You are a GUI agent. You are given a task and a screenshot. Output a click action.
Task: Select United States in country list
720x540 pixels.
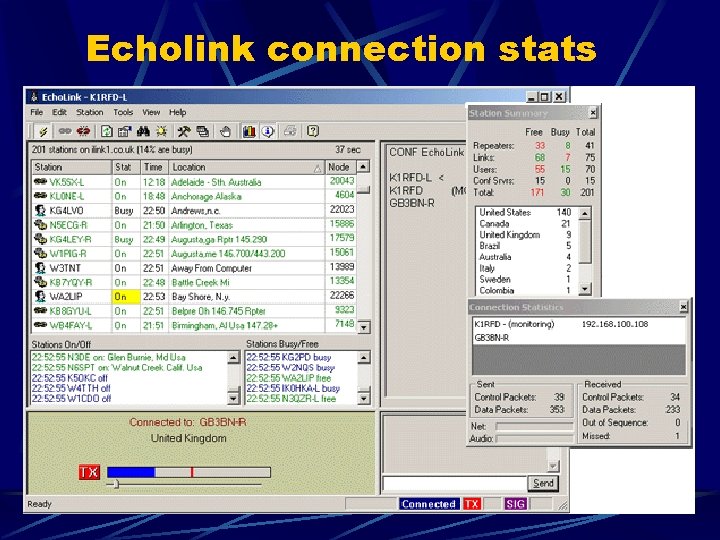click(x=525, y=212)
